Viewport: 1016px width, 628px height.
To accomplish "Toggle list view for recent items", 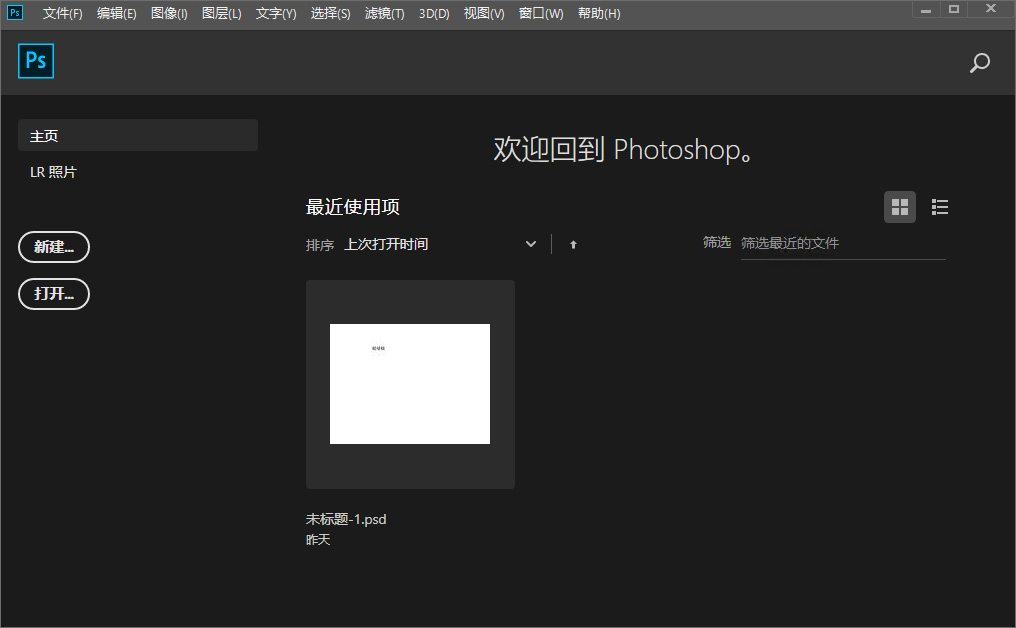I will (939, 207).
